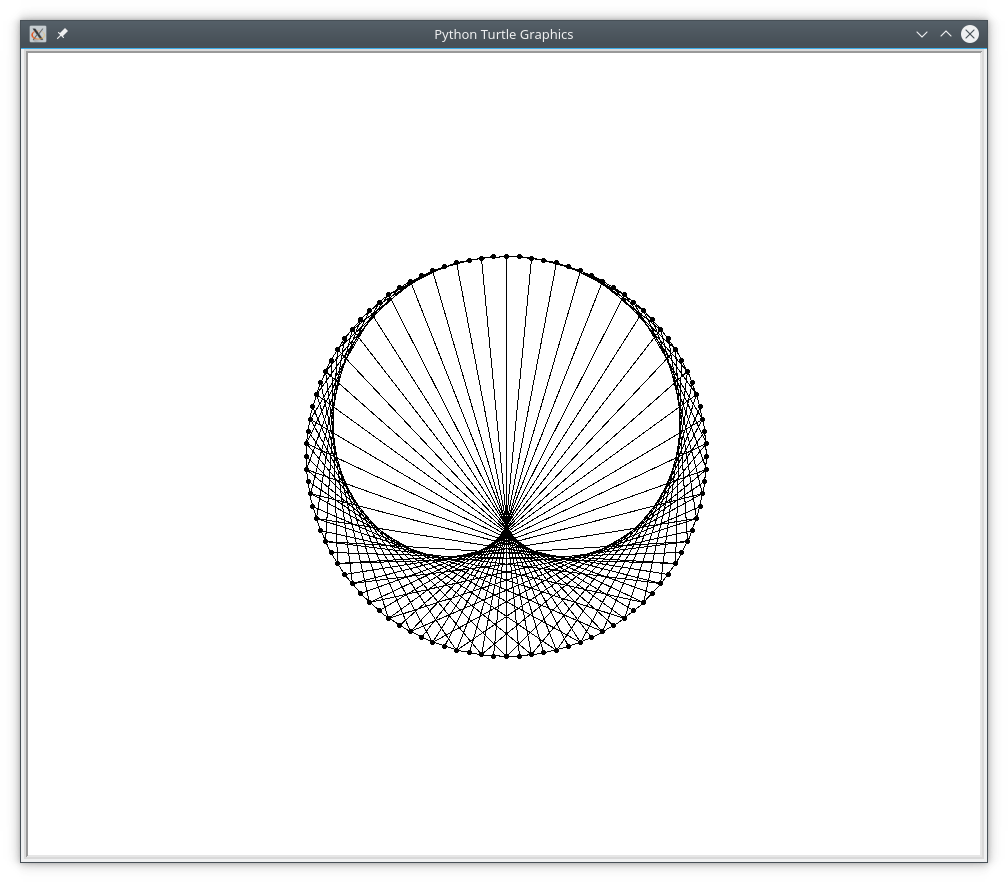Toggle the pin window icon
This screenshot has height=883, width=1008.
pos(62,34)
